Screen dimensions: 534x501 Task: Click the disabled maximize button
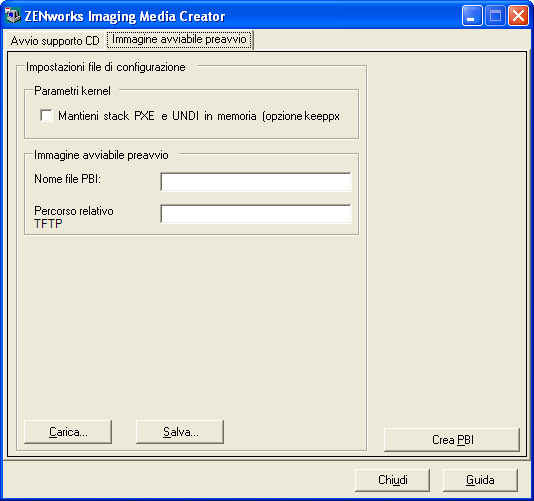coord(495,16)
